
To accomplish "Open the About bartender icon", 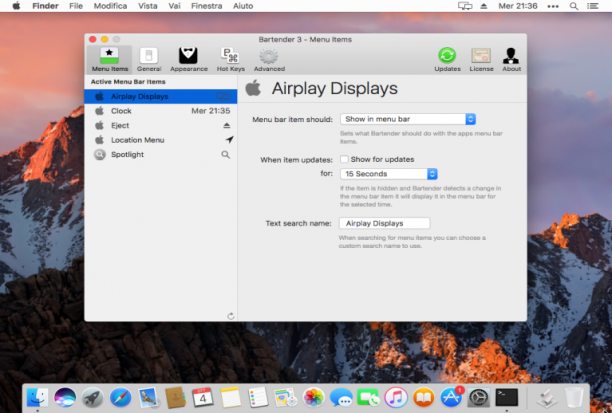I will coord(511,60).
